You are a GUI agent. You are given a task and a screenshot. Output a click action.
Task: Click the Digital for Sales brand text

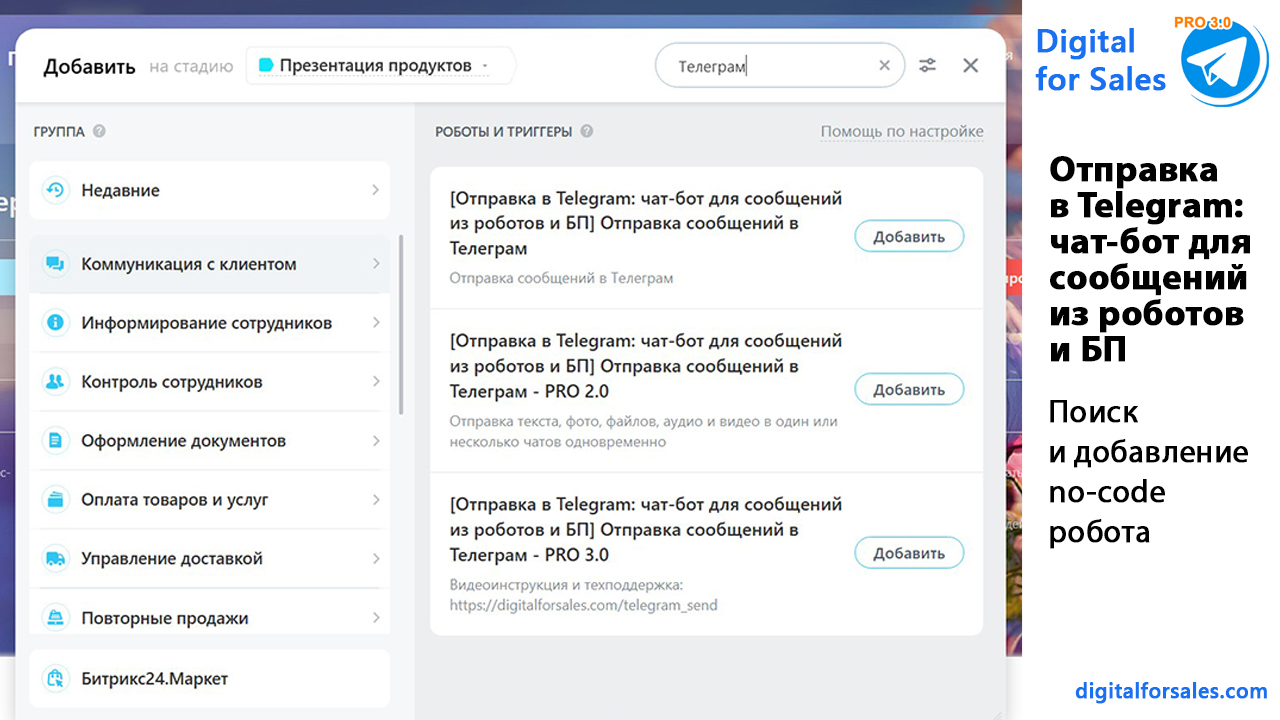(x=1101, y=60)
